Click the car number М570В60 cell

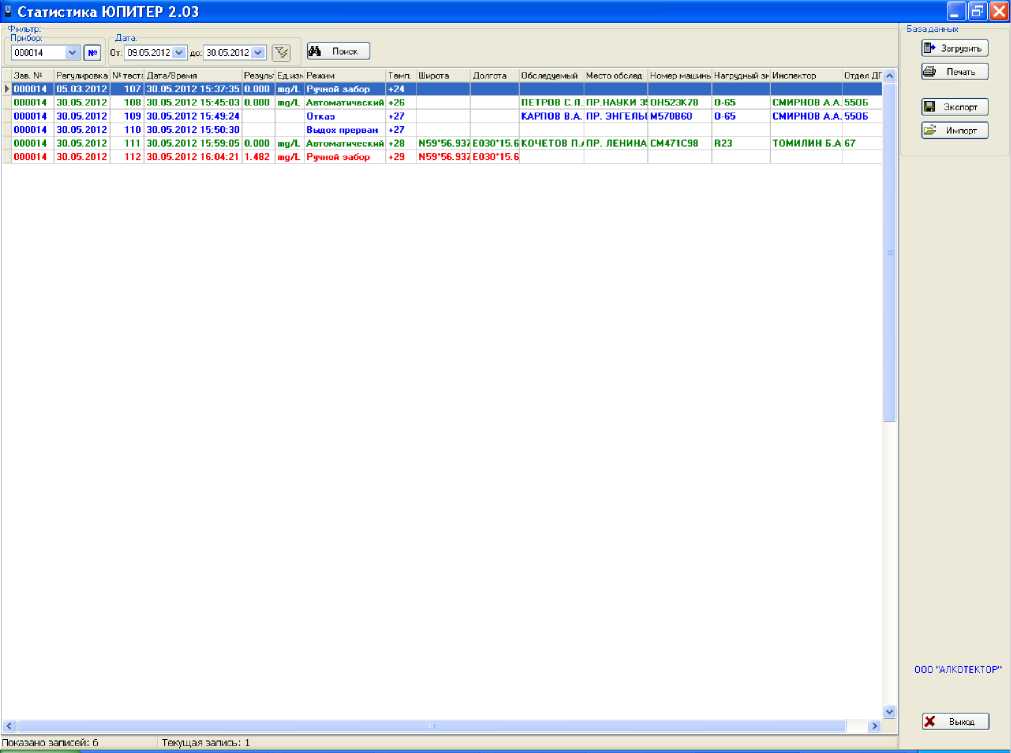click(x=680, y=116)
